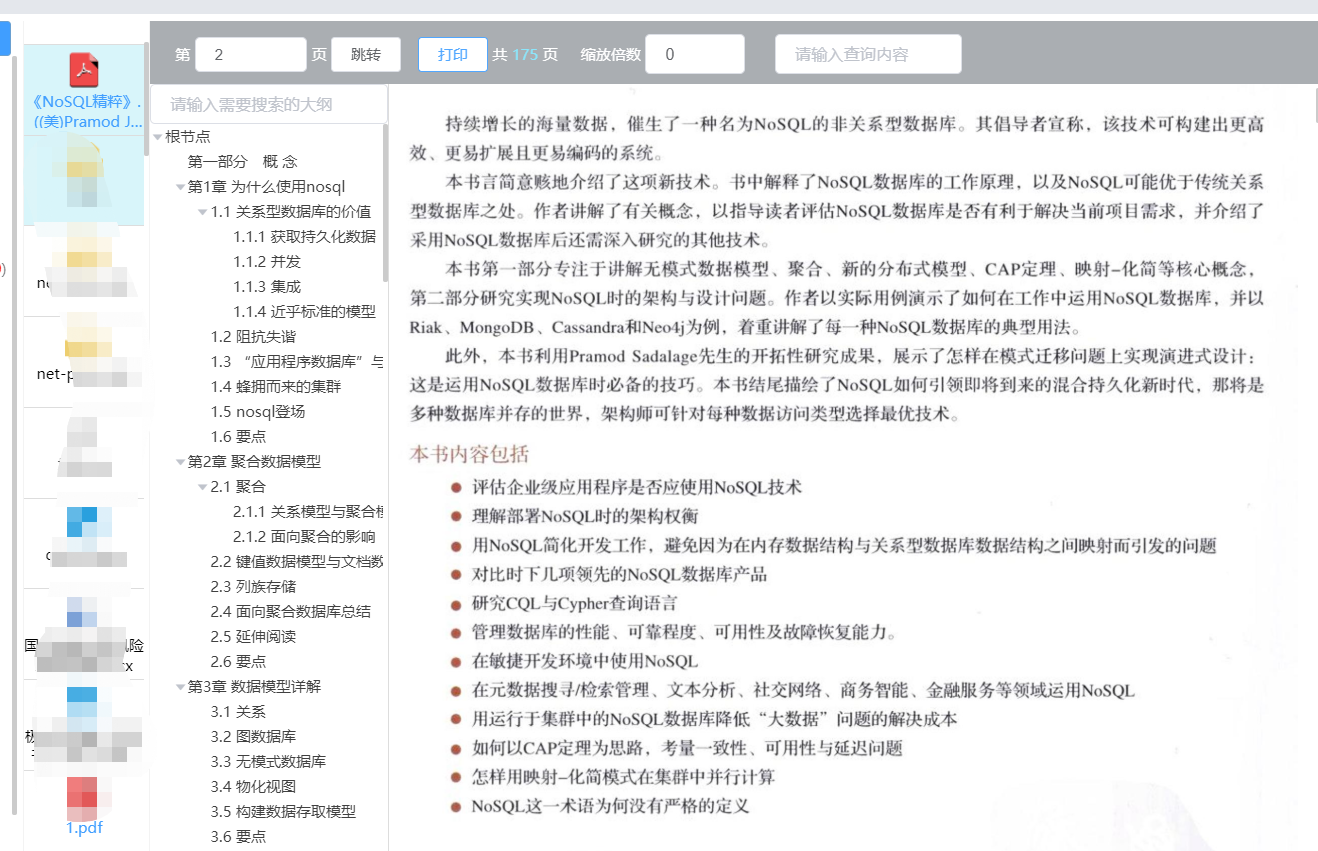The width and height of the screenshot is (1318, 851).
Task: Click bullet text 在敏捷开发环境中使用NoSQL
Action: [585, 661]
